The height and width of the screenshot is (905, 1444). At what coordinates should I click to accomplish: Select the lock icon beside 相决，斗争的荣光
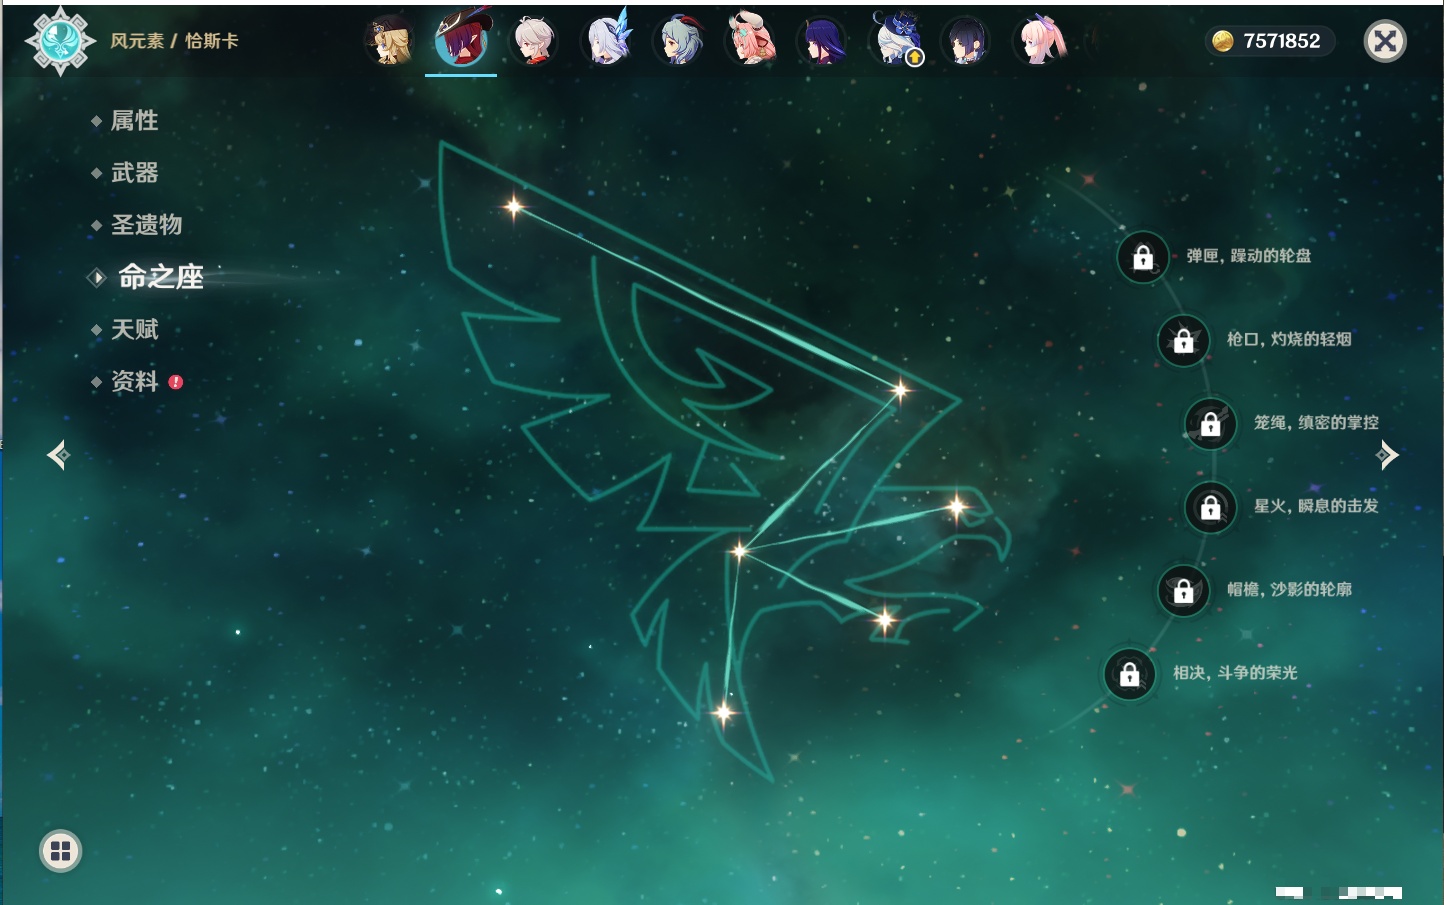point(1129,674)
